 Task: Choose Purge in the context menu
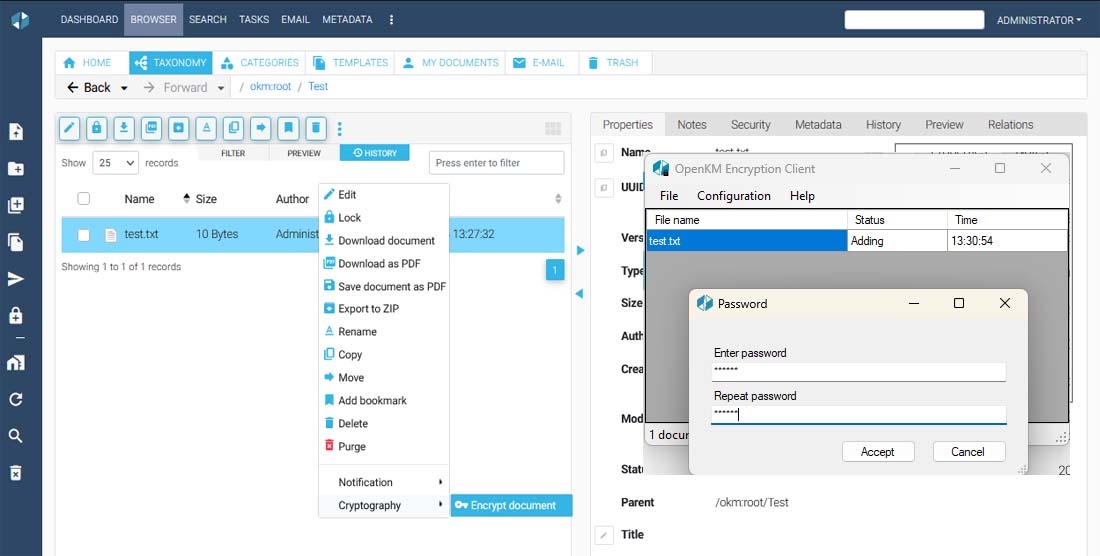pyautogui.click(x=384, y=447)
